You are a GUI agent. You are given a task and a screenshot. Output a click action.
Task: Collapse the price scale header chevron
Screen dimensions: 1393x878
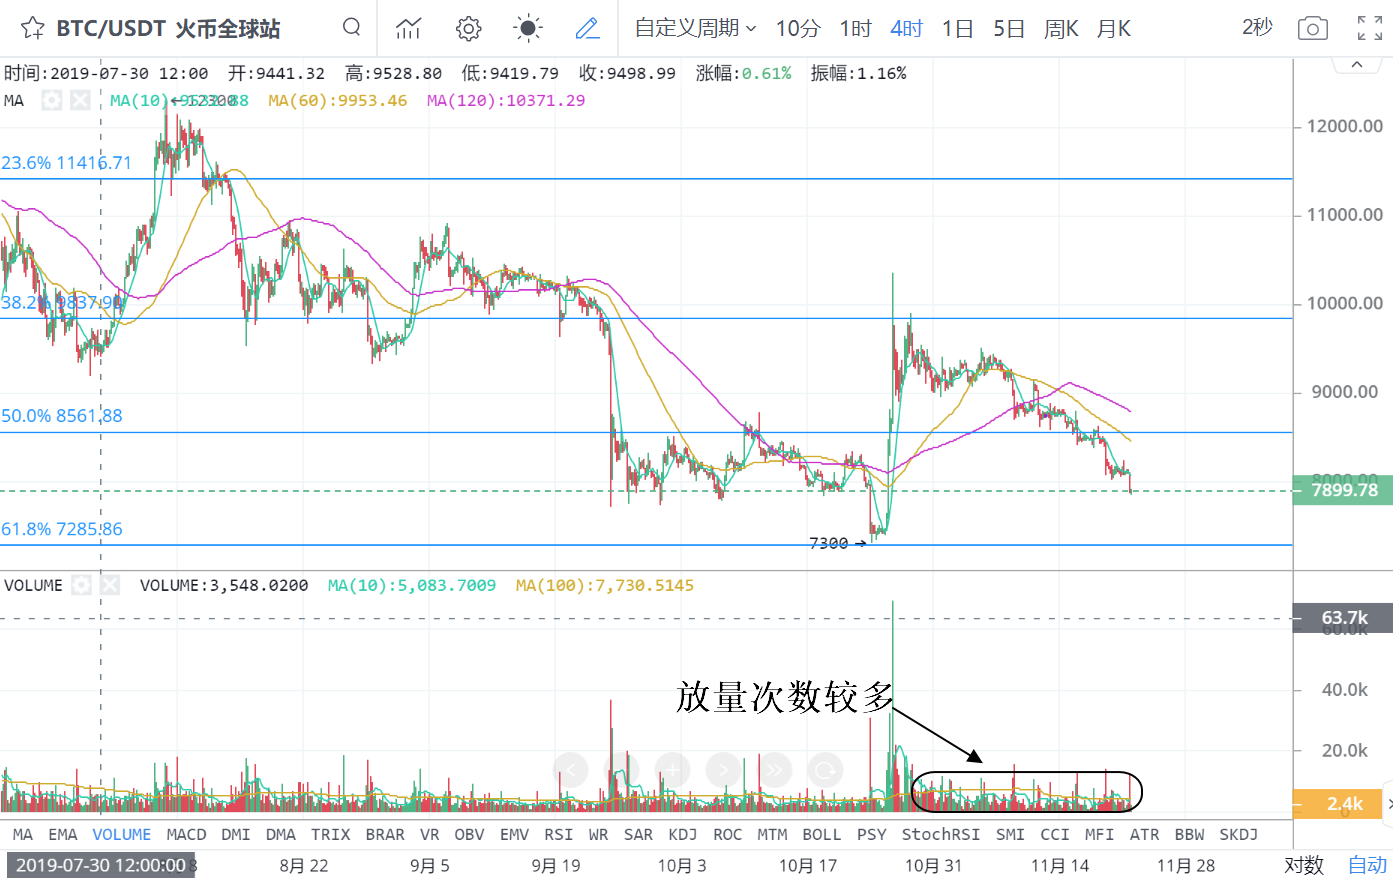(x=1357, y=64)
